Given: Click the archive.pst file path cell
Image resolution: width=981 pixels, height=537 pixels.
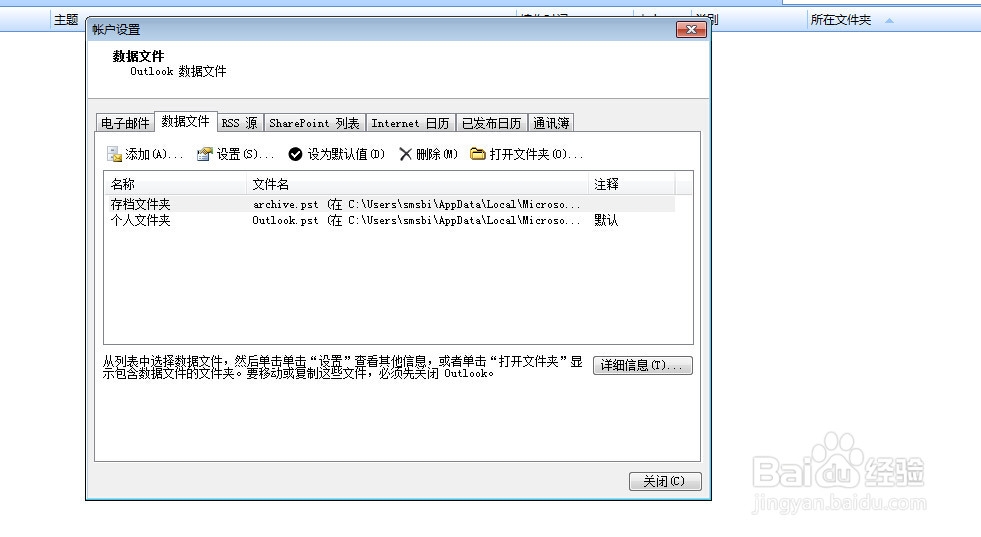Looking at the screenshot, I should click(x=416, y=204).
